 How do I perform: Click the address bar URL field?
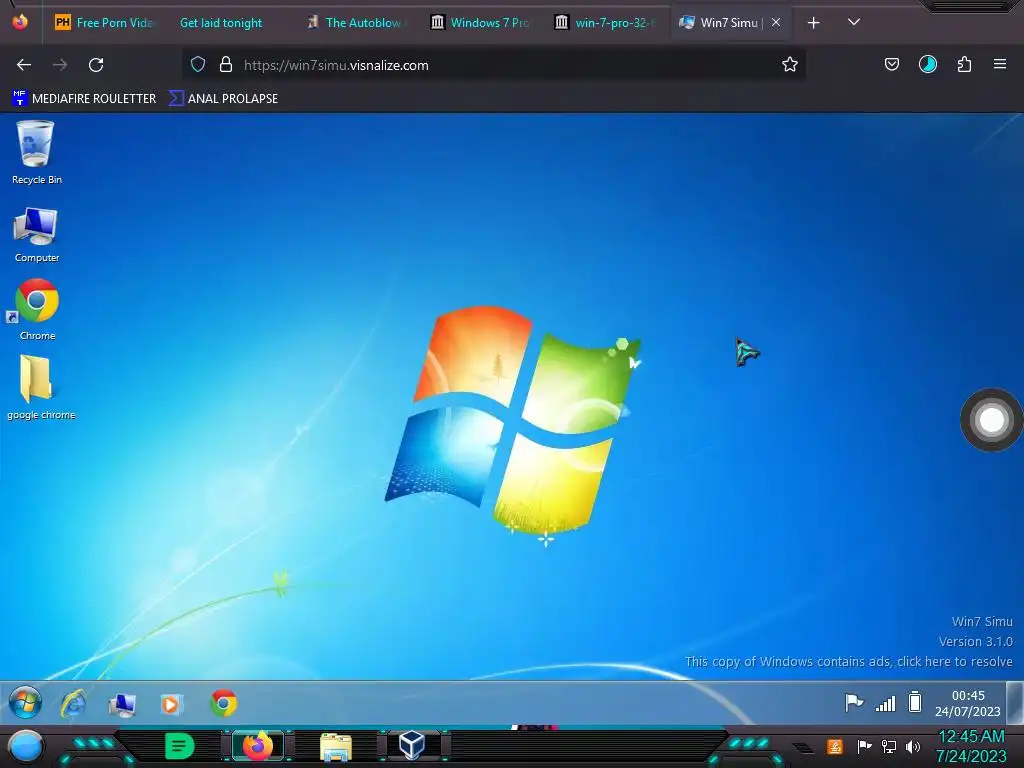(x=493, y=65)
